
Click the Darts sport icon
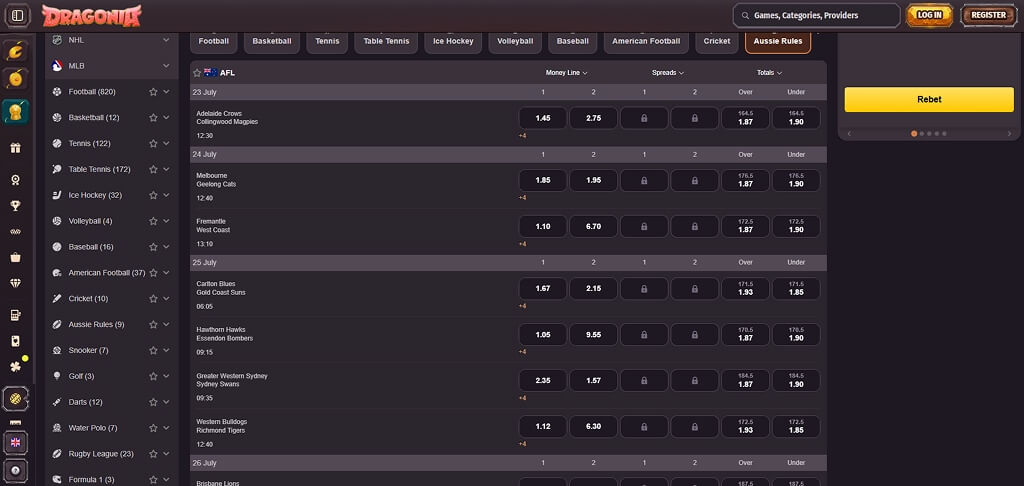tap(57, 402)
